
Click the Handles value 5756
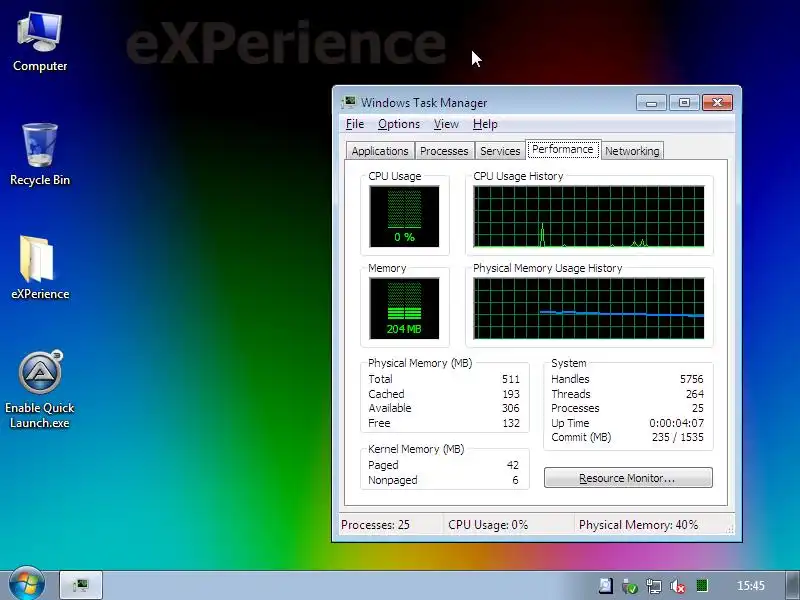[x=691, y=379]
